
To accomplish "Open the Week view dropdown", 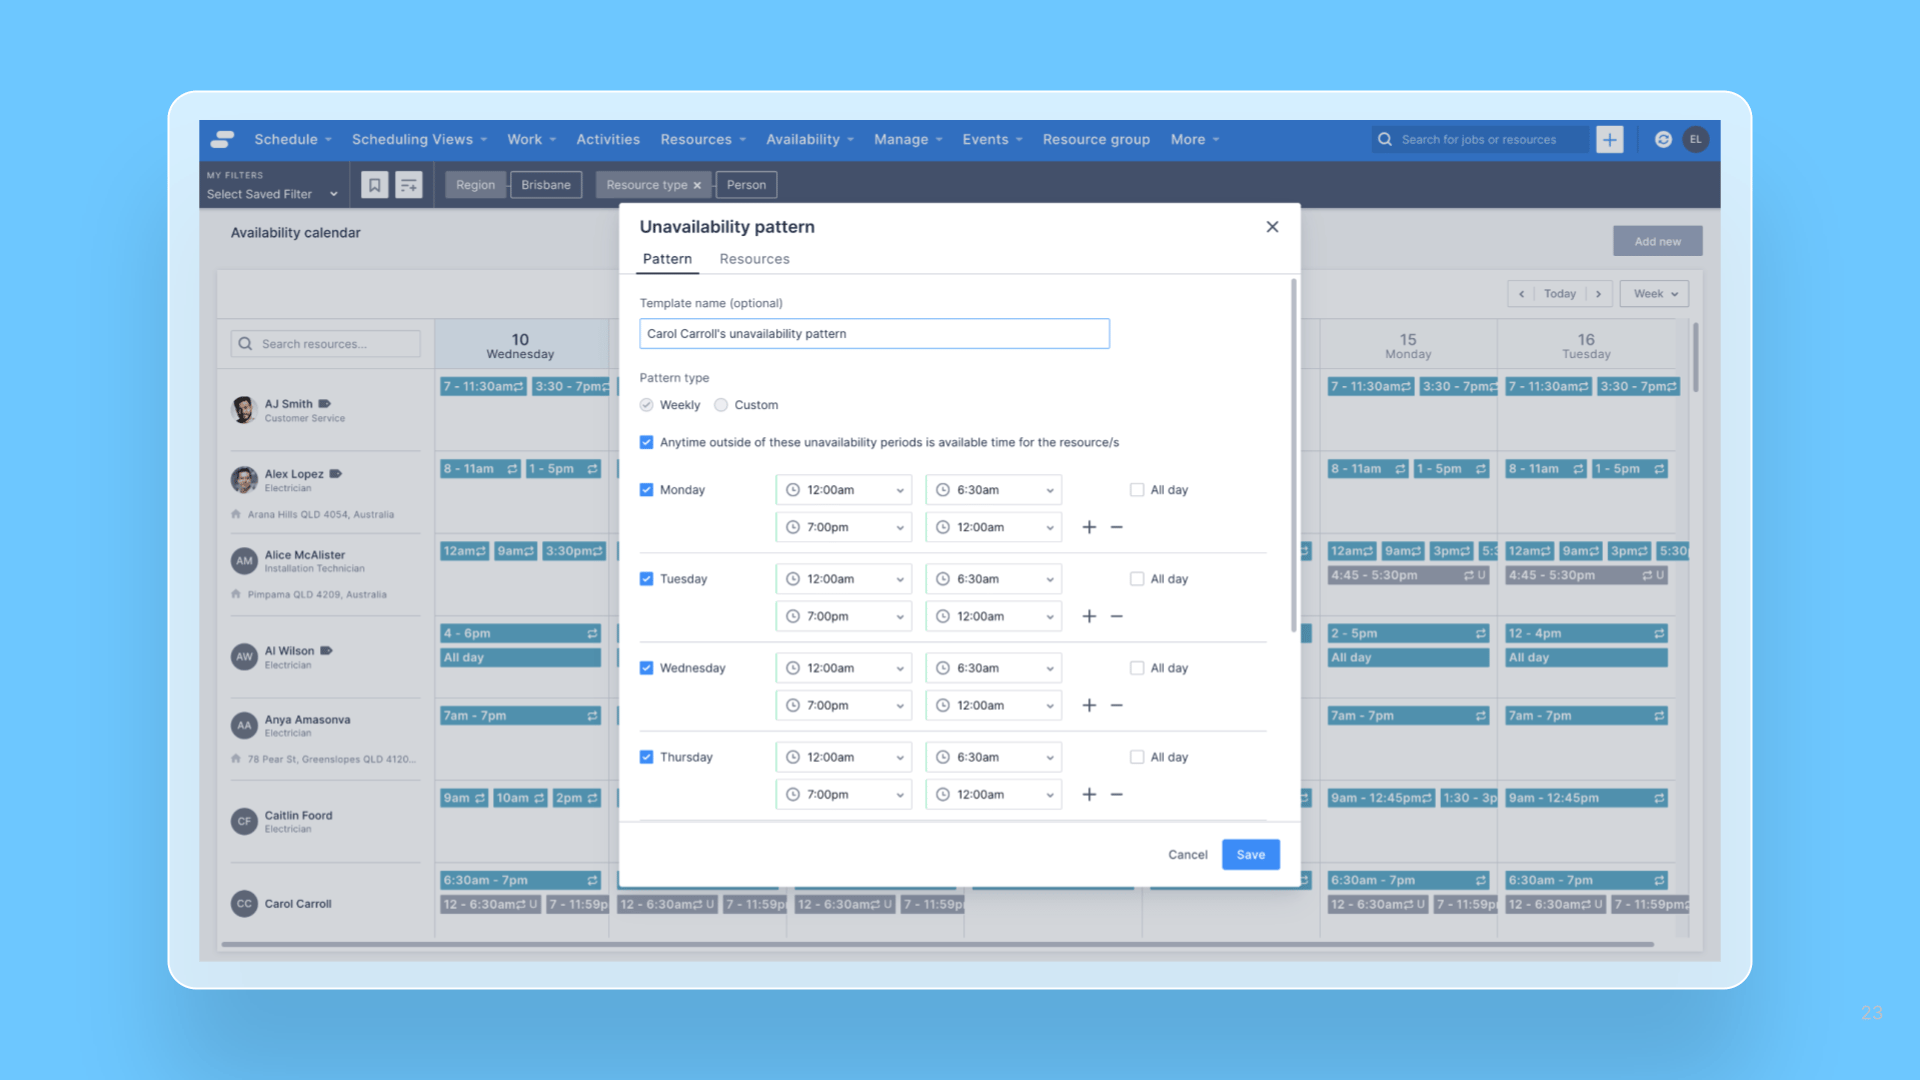I will pos(1655,294).
